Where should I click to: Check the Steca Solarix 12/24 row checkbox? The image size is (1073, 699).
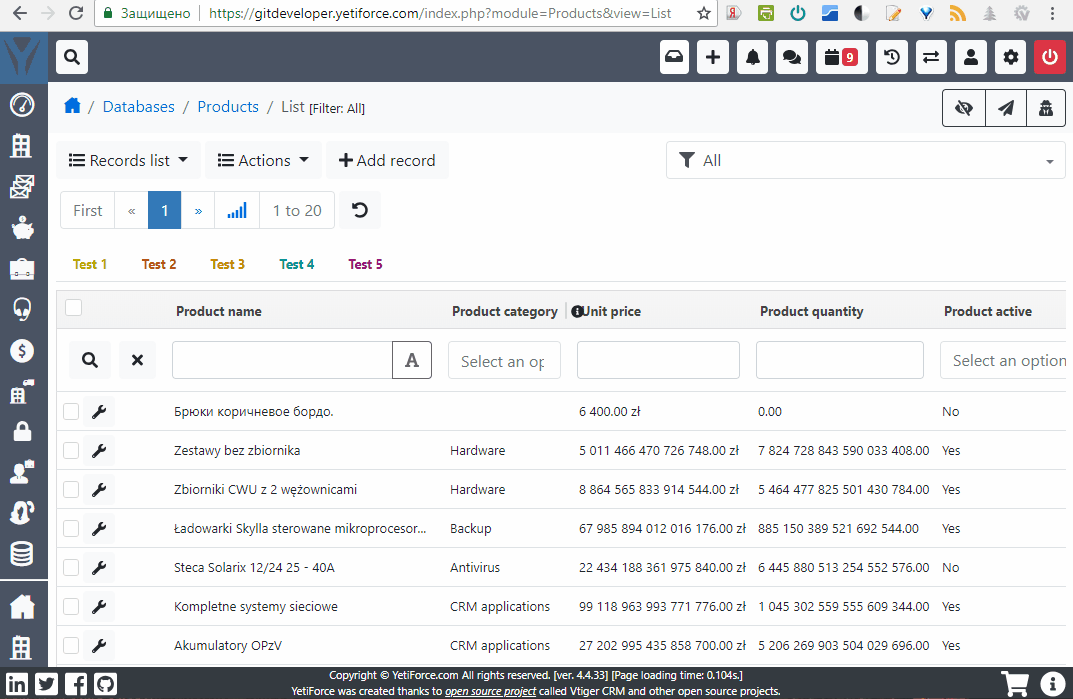pos(71,568)
